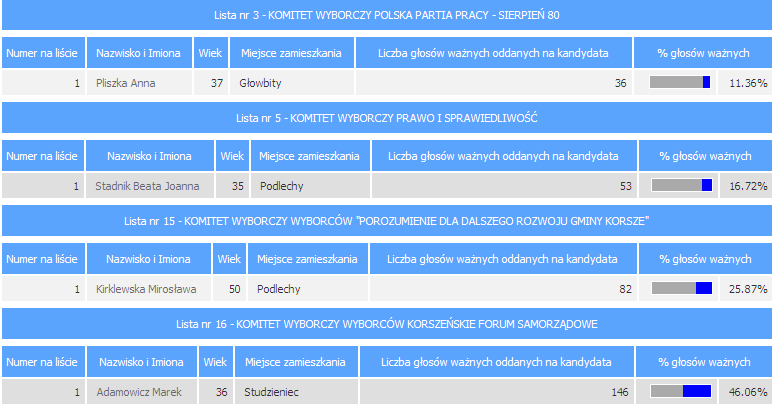Click list number 1 in Pliszka Anna row

(x=77, y=83)
